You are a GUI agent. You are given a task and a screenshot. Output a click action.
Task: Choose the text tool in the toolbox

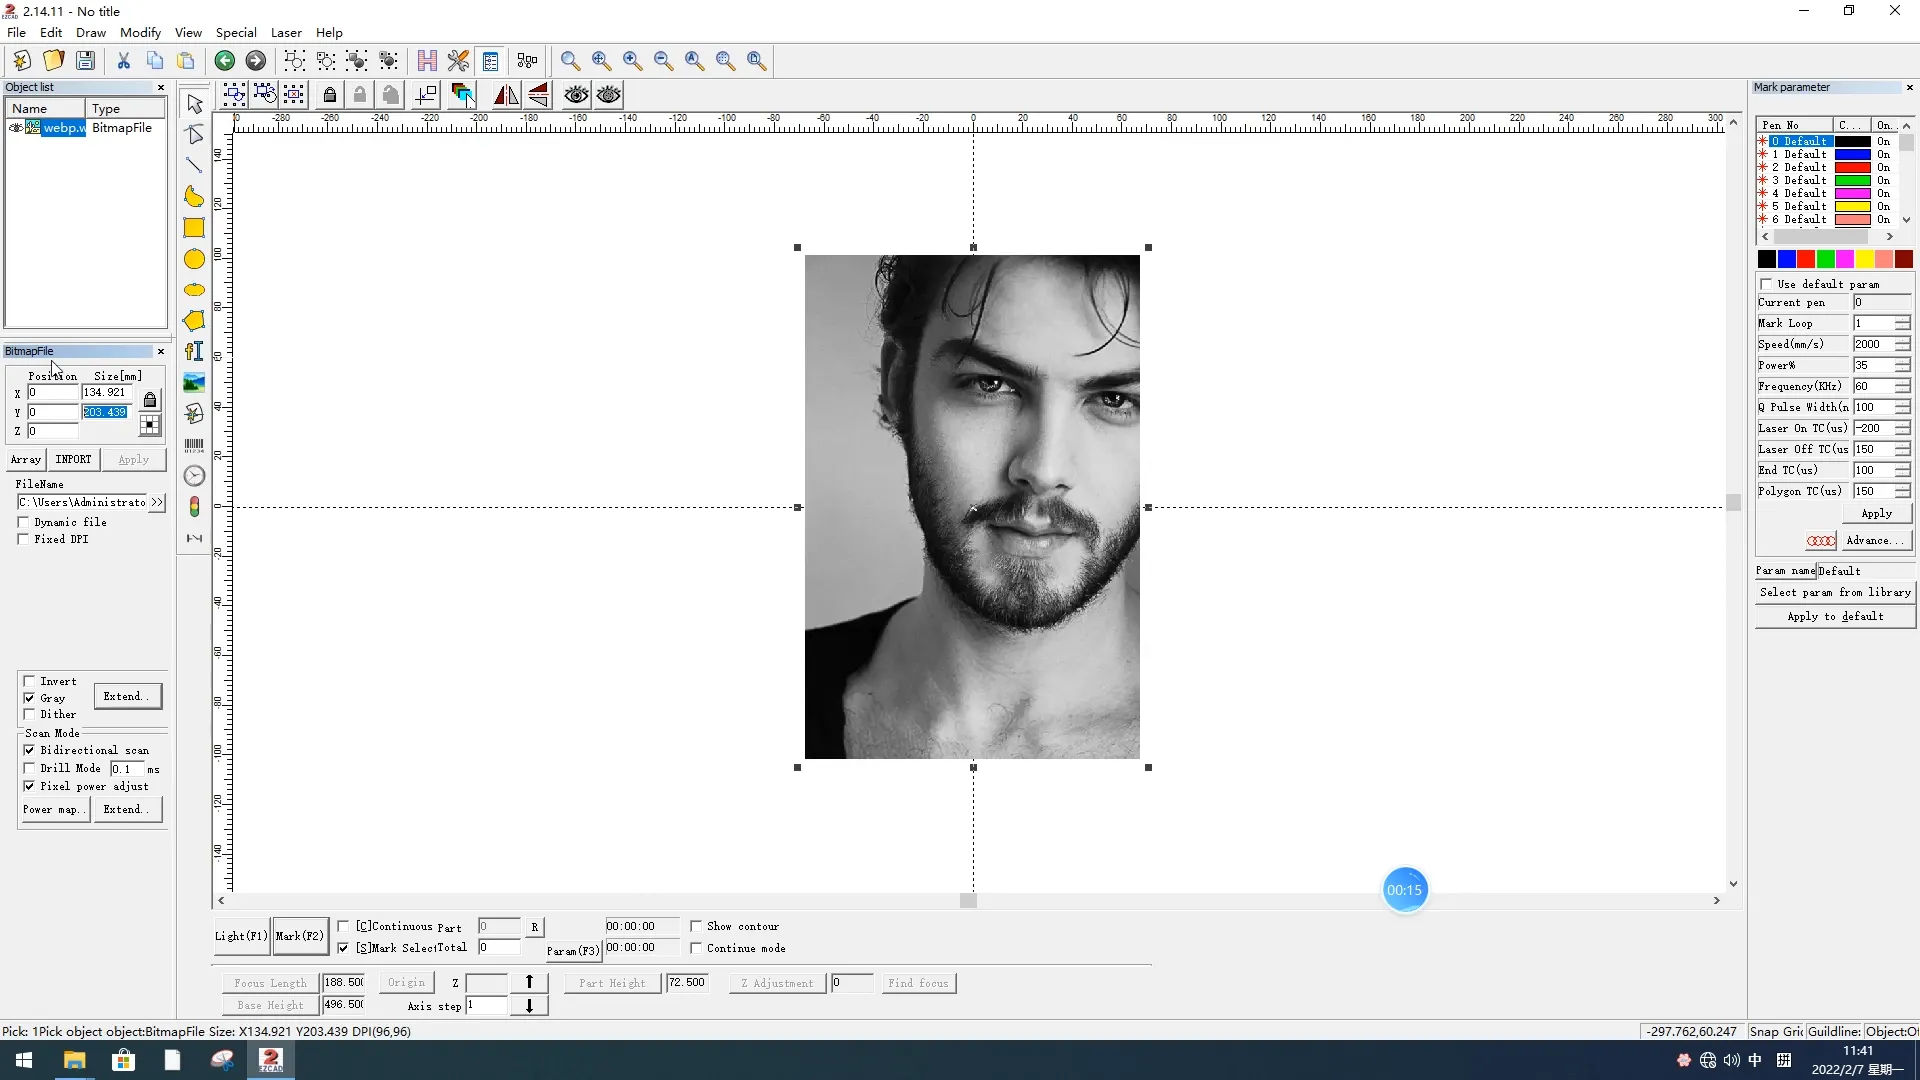coord(194,351)
